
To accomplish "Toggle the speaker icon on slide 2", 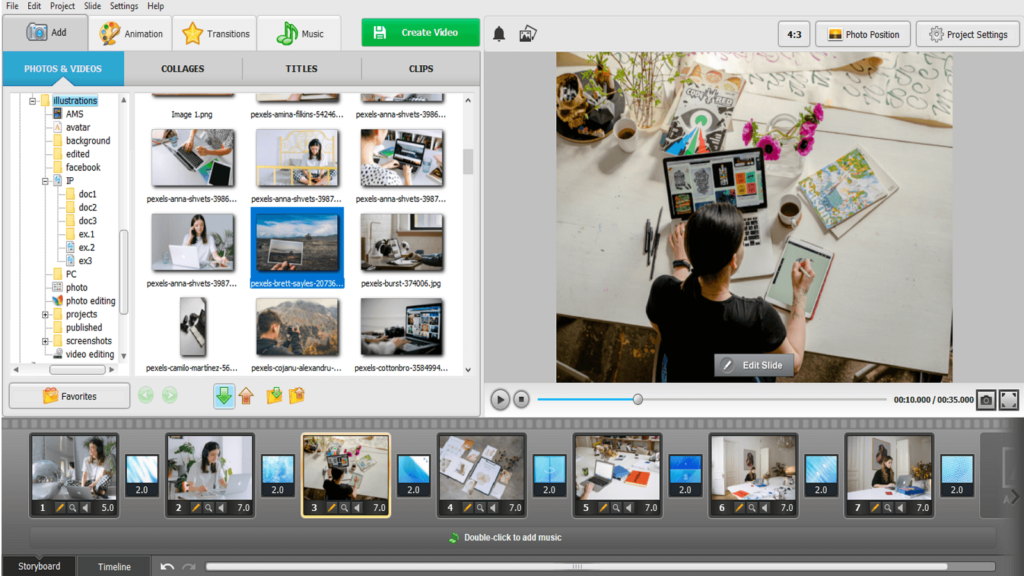I will tap(222, 507).
